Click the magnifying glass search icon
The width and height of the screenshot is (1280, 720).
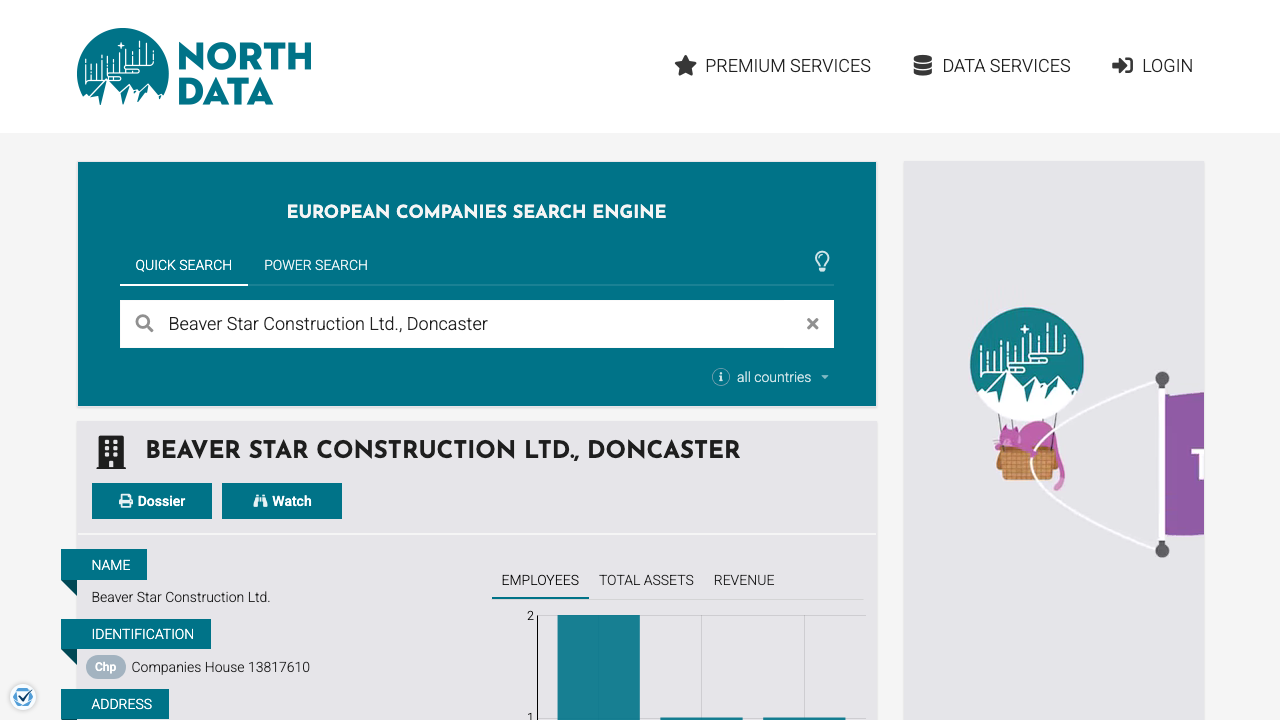pos(144,323)
